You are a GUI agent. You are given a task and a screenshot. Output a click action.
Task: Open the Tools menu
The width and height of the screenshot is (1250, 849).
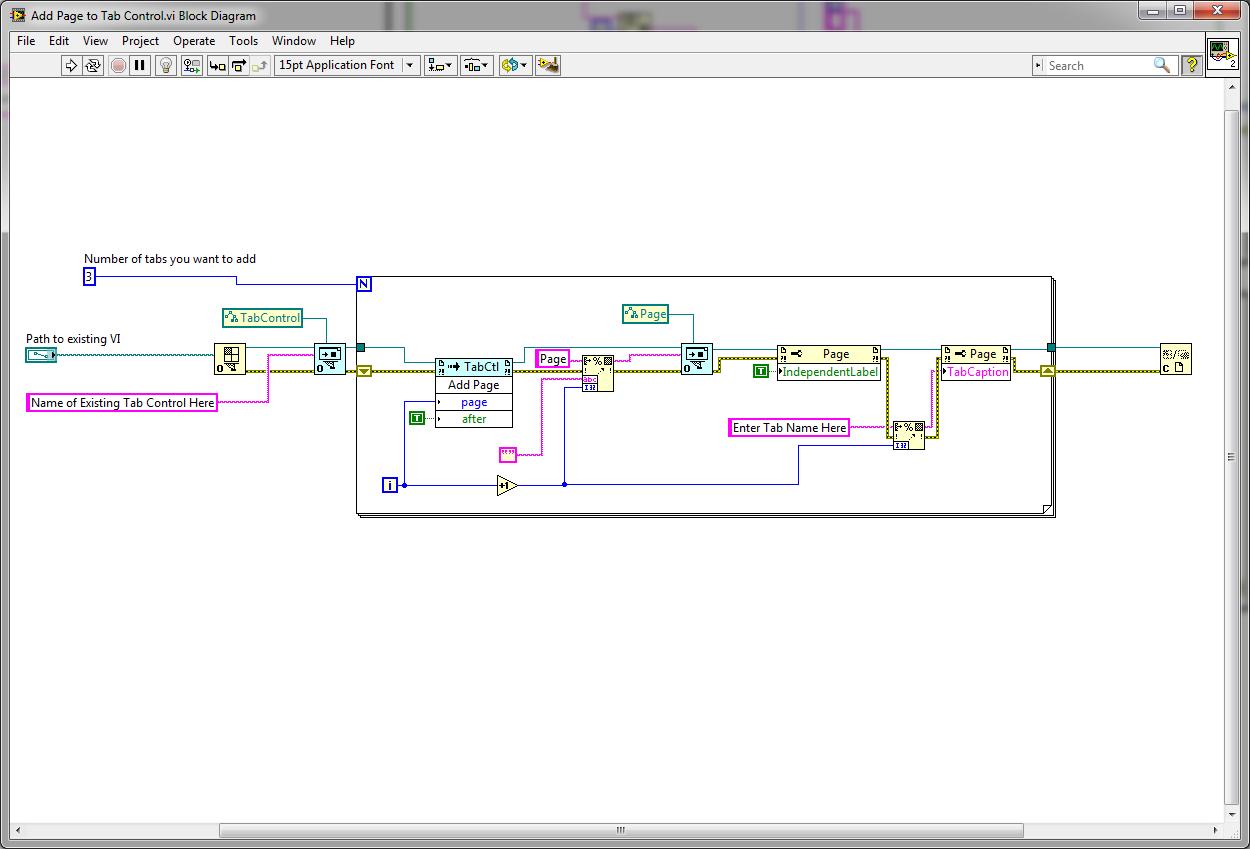coord(243,41)
